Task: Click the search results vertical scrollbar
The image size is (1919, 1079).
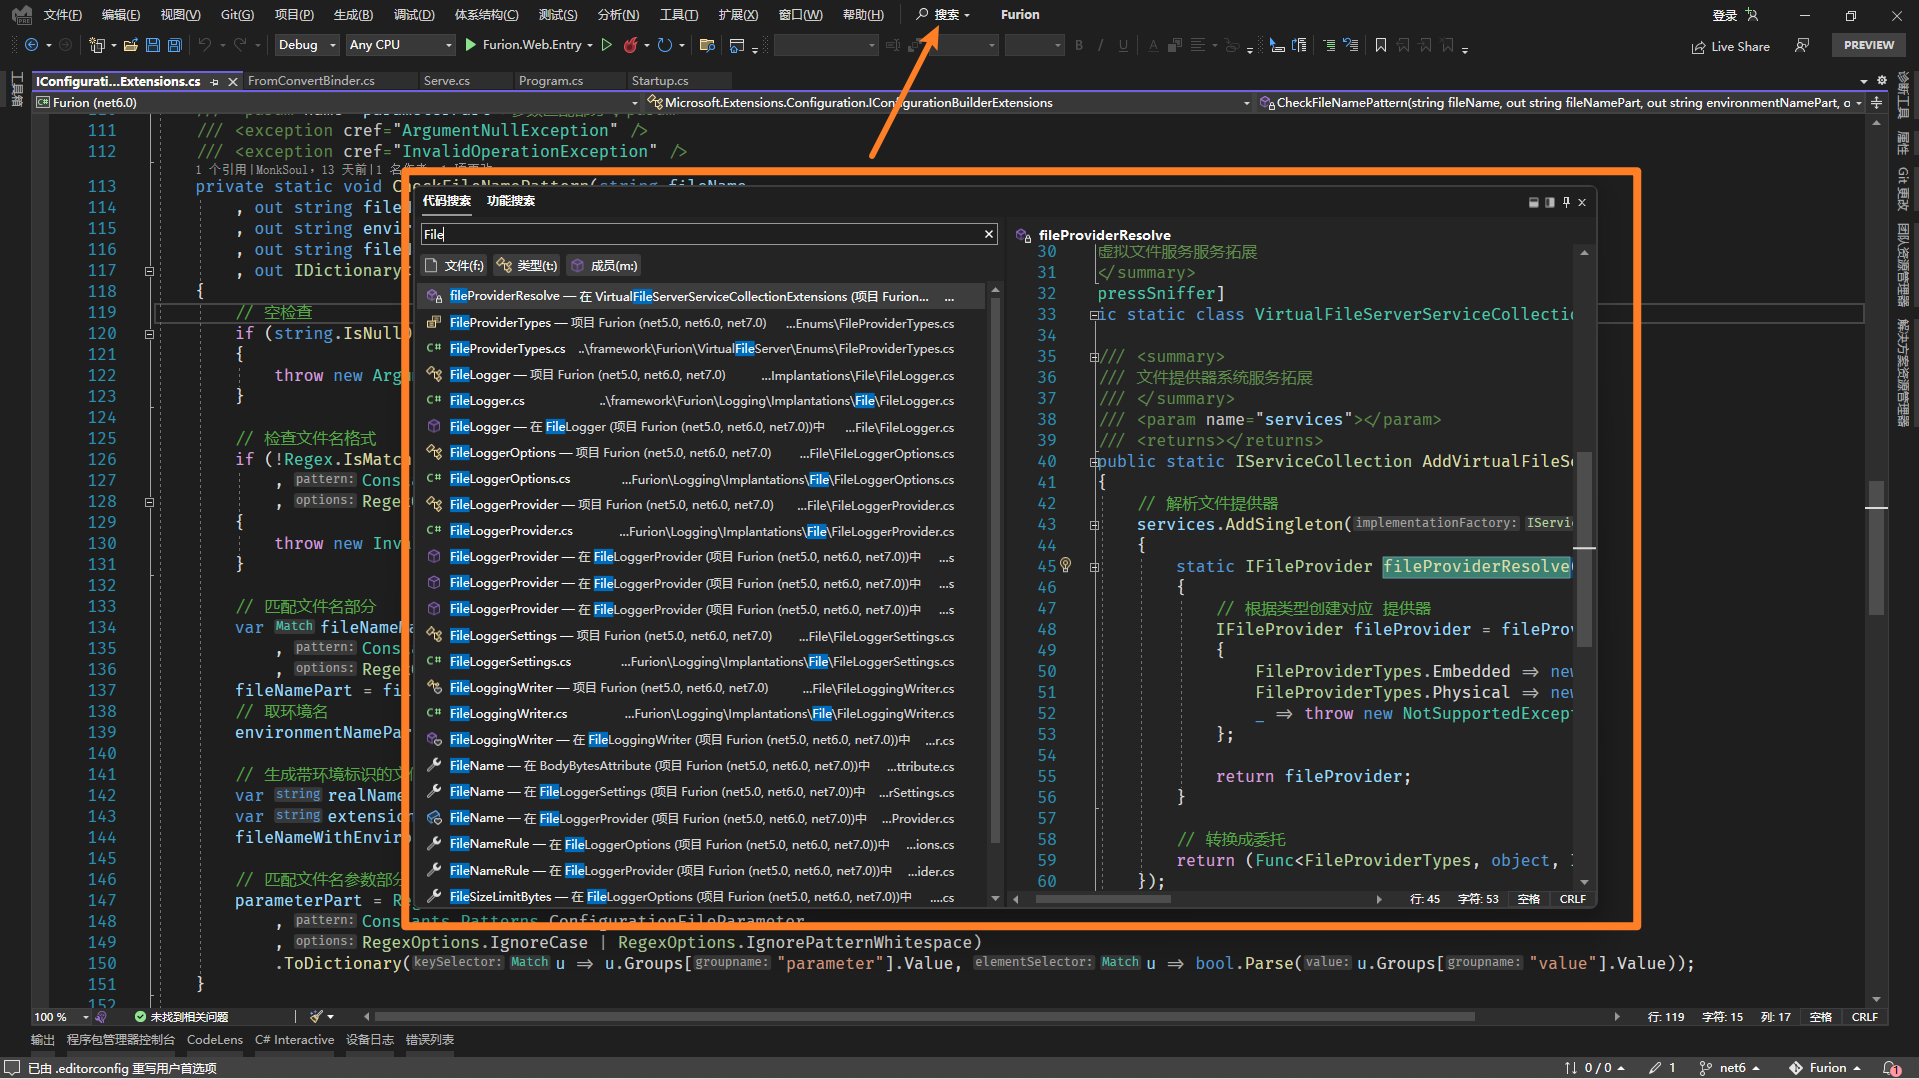Action: (994, 570)
